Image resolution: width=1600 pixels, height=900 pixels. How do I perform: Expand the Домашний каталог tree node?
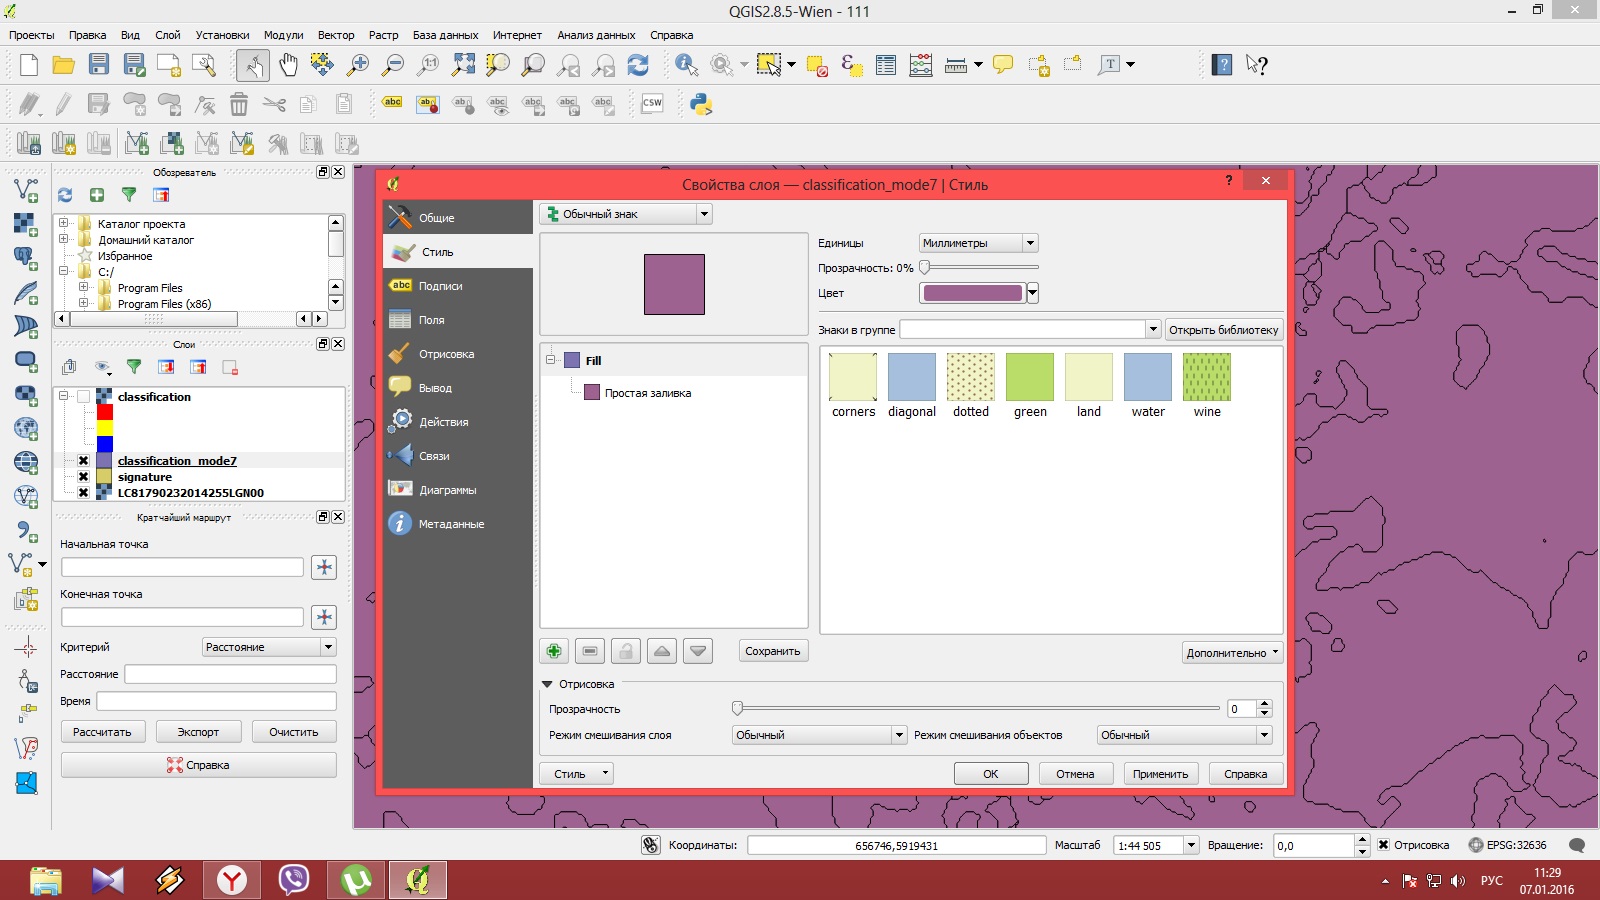[64, 239]
